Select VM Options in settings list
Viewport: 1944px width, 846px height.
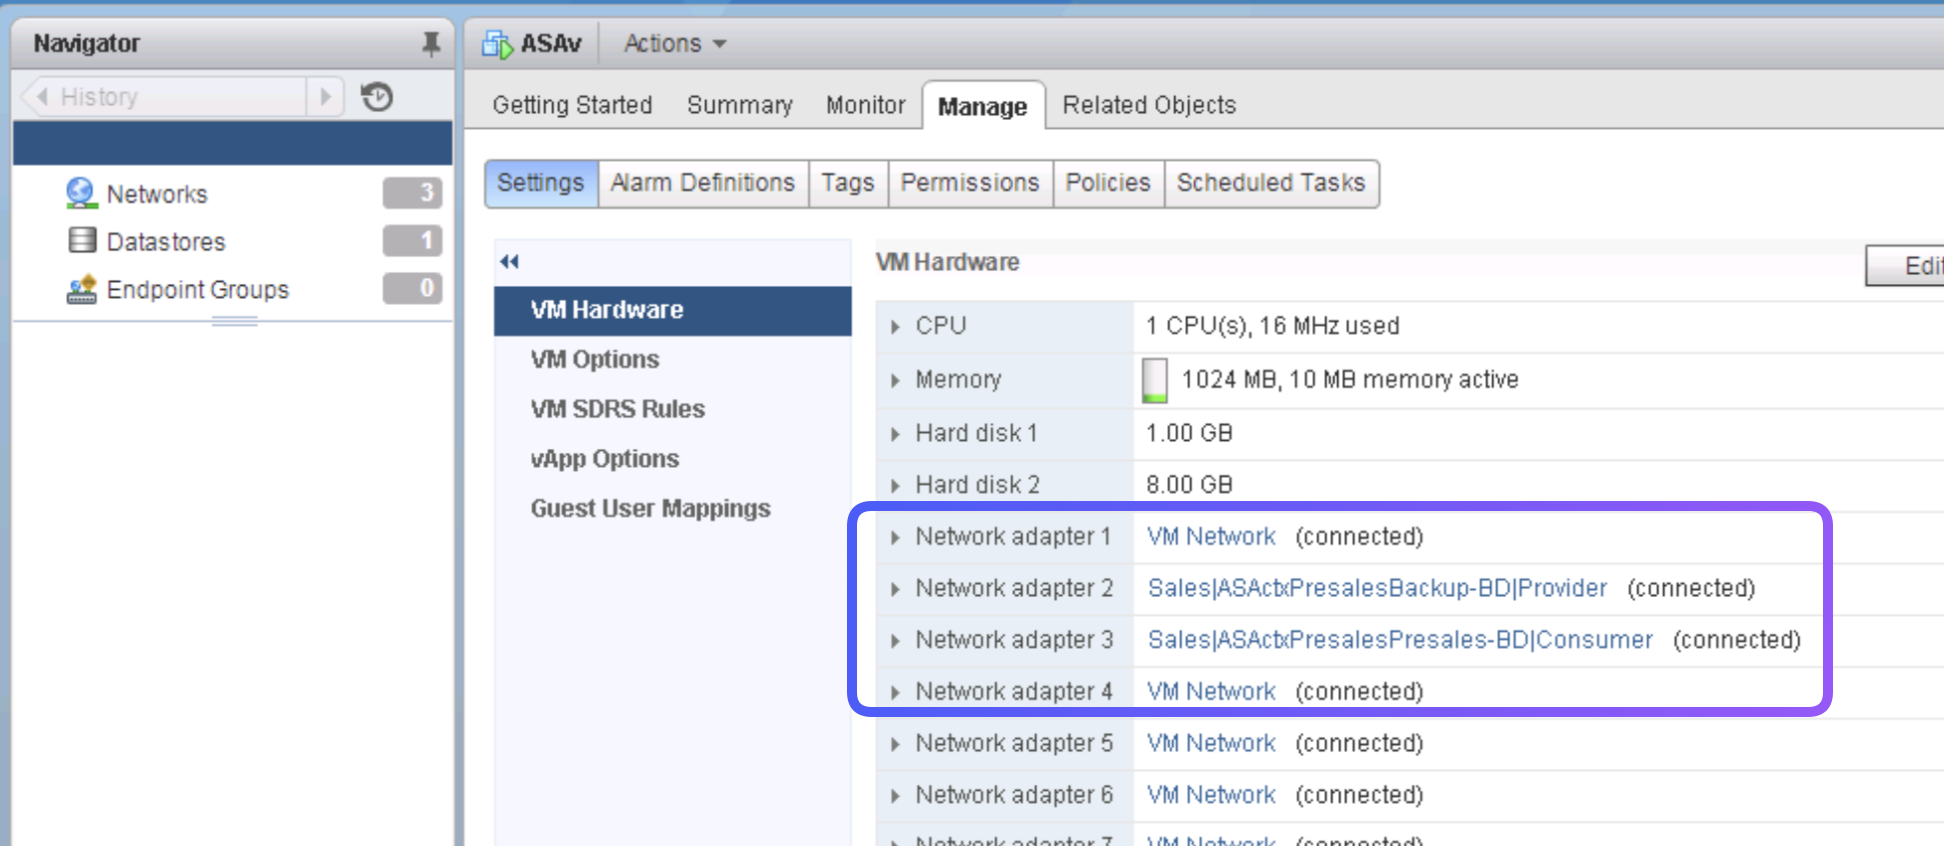(595, 359)
